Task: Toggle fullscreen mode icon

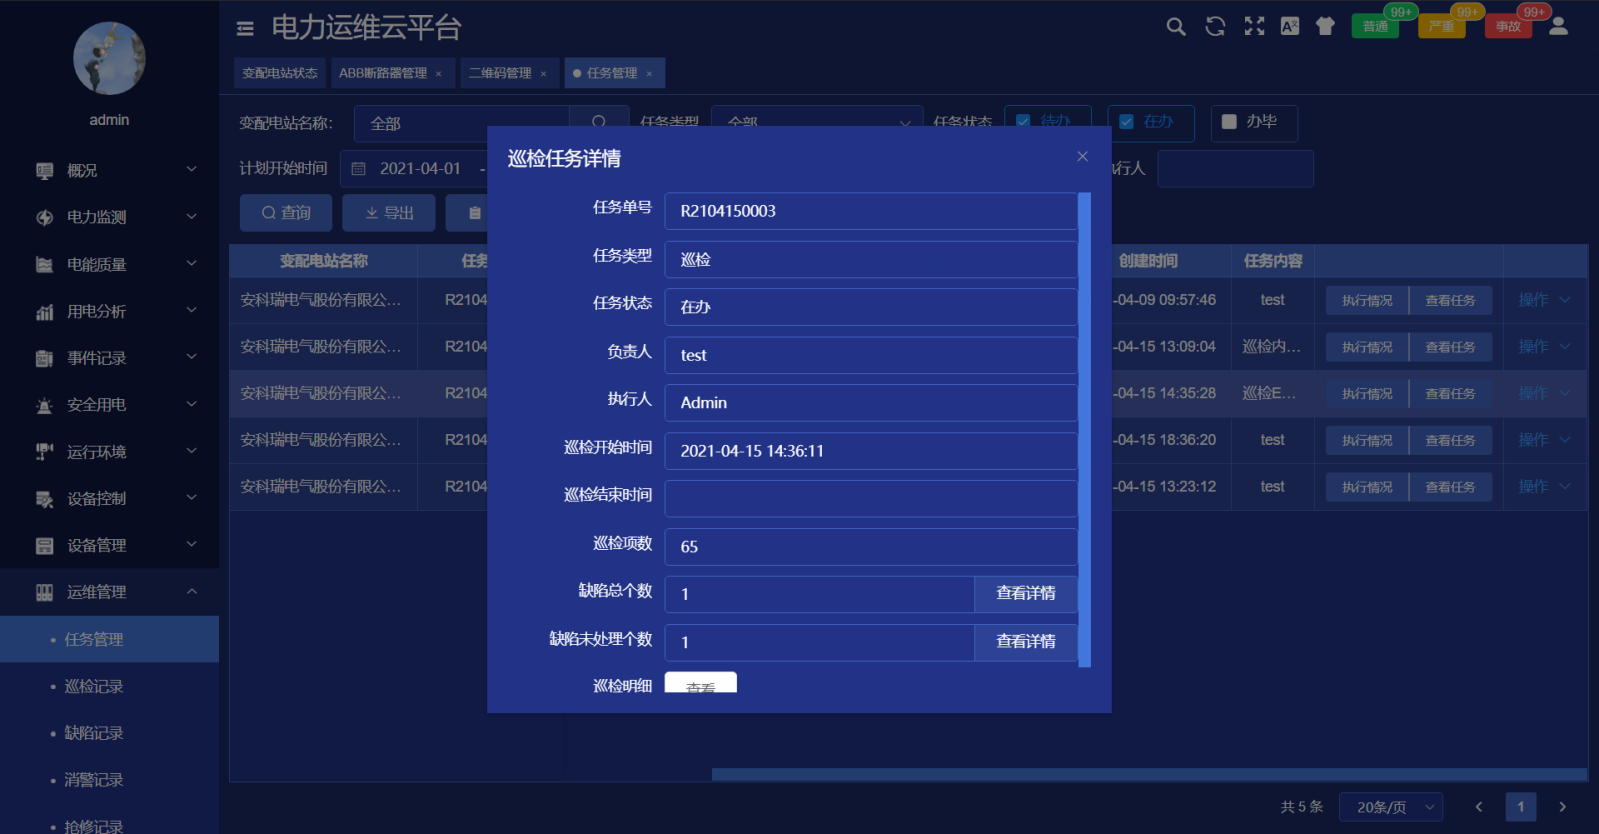Action: 1254,27
